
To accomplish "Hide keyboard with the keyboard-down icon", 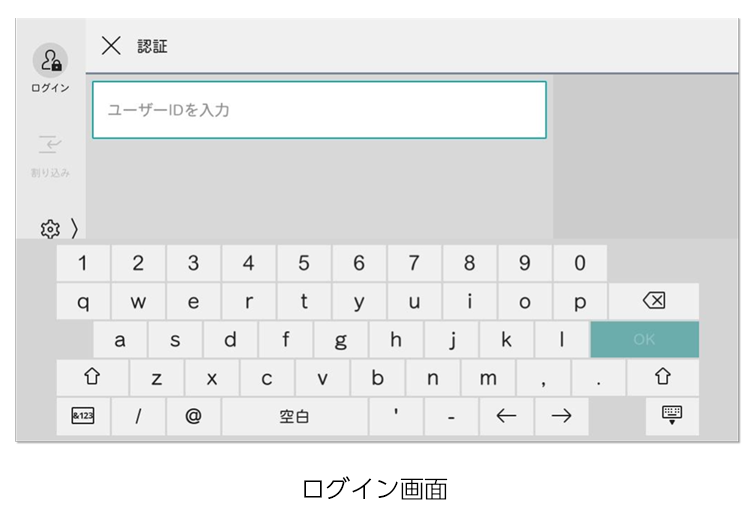I will click(672, 416).
